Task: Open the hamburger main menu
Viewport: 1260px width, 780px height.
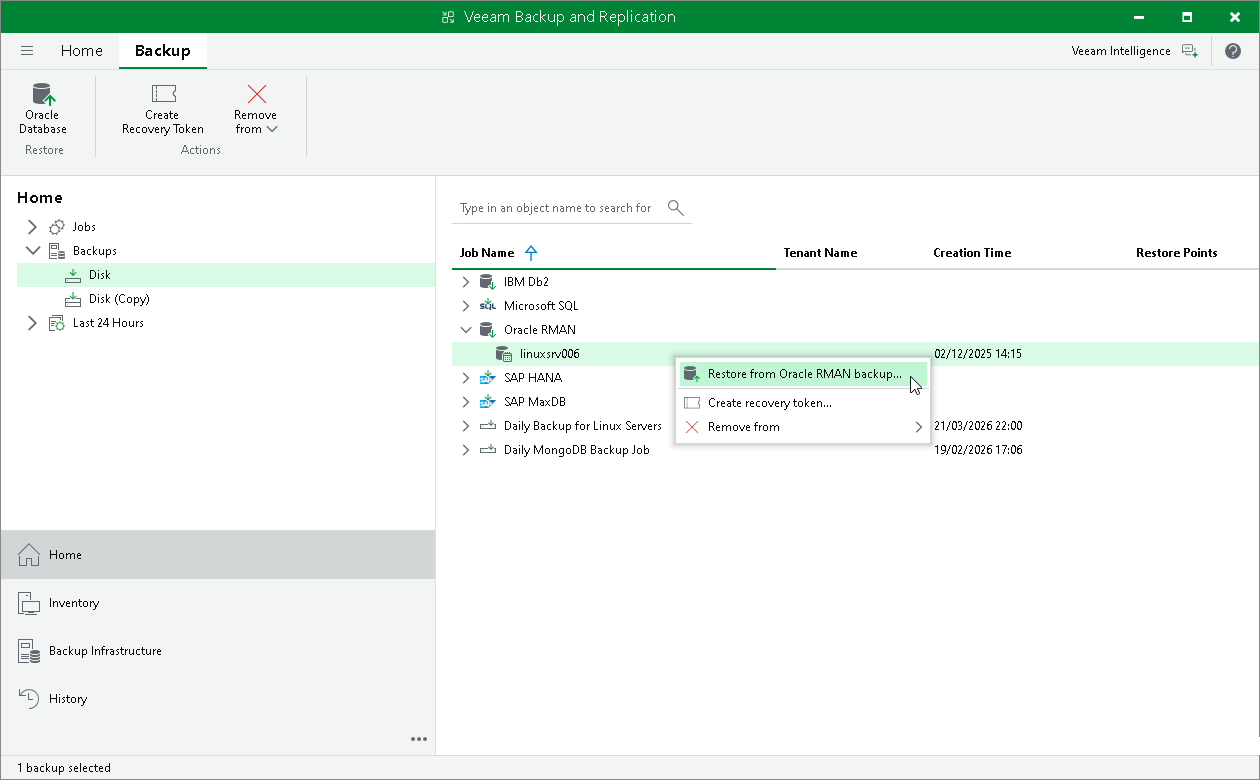Action: point(27,51)
